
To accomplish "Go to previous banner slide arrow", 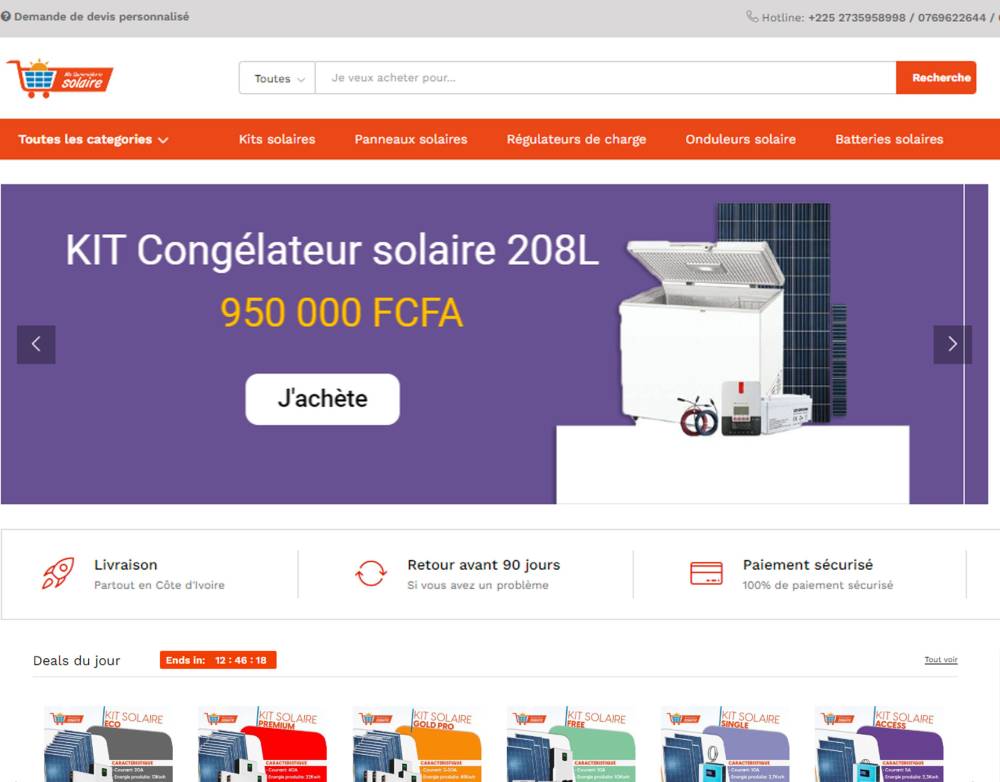I will point(36,344).
